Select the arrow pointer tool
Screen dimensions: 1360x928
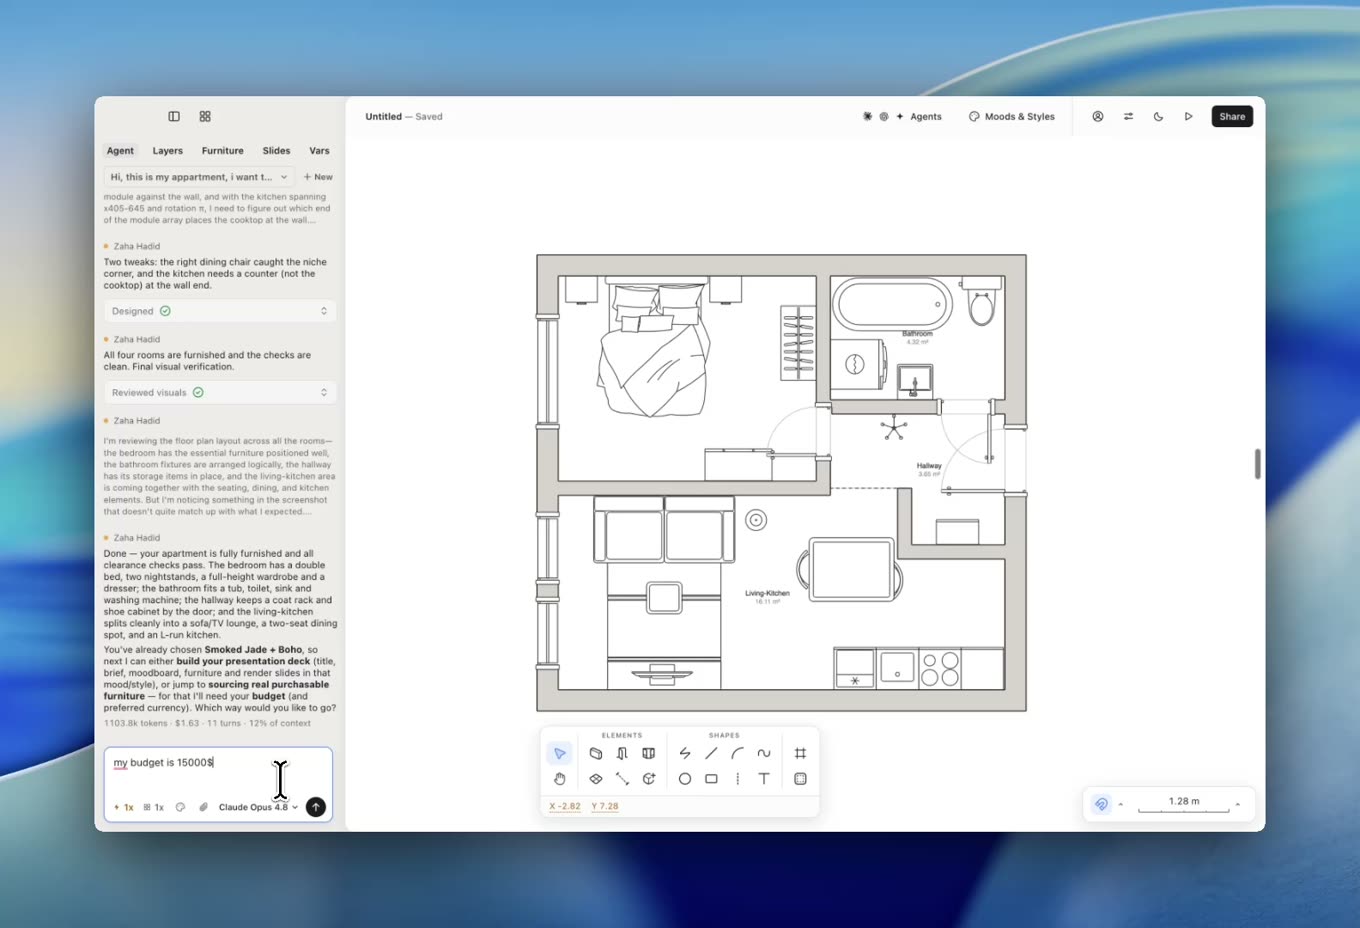point(560,753)
